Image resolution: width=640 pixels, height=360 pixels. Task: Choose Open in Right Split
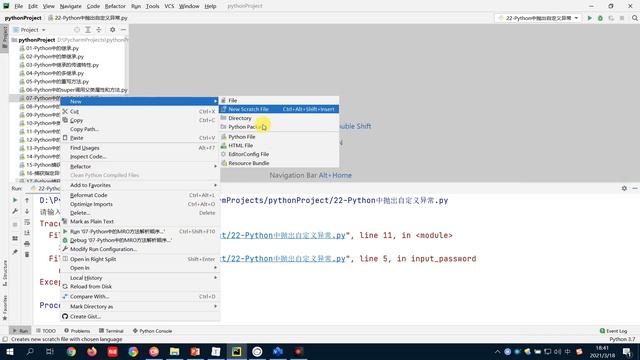click(x=140, y=259)
